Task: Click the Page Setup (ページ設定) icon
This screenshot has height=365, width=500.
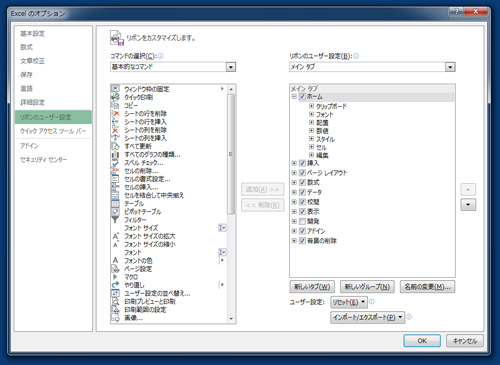Action: (115, 269)
